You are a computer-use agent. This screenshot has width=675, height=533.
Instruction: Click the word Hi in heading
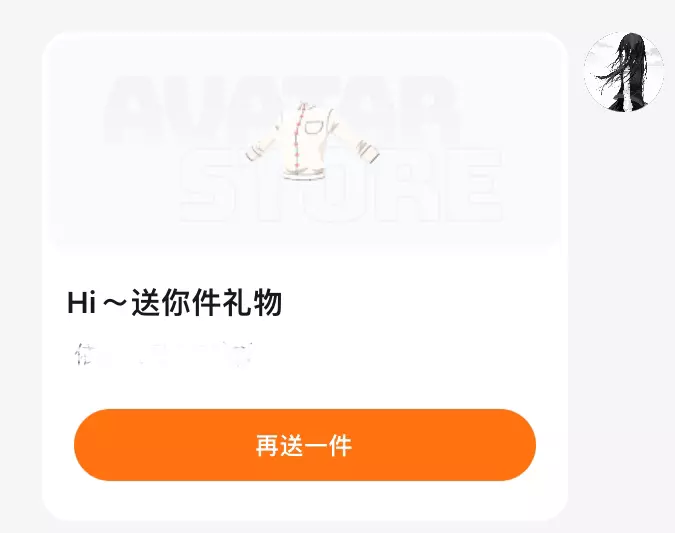81,303
